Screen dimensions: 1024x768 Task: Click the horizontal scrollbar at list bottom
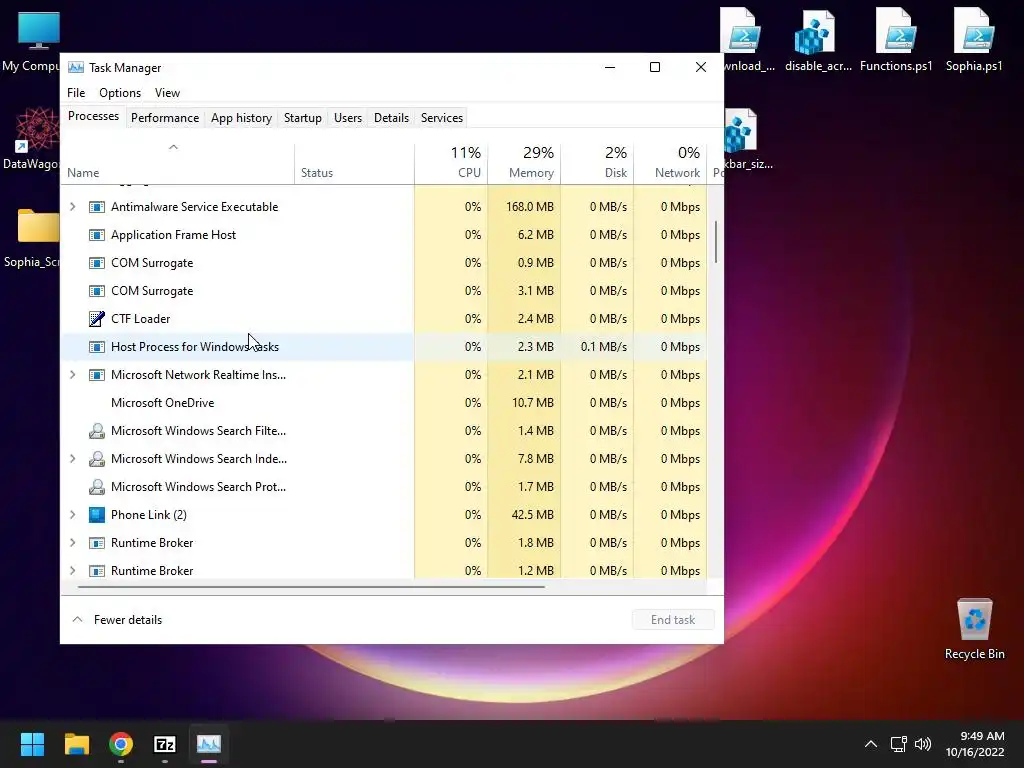pos(311,587)
